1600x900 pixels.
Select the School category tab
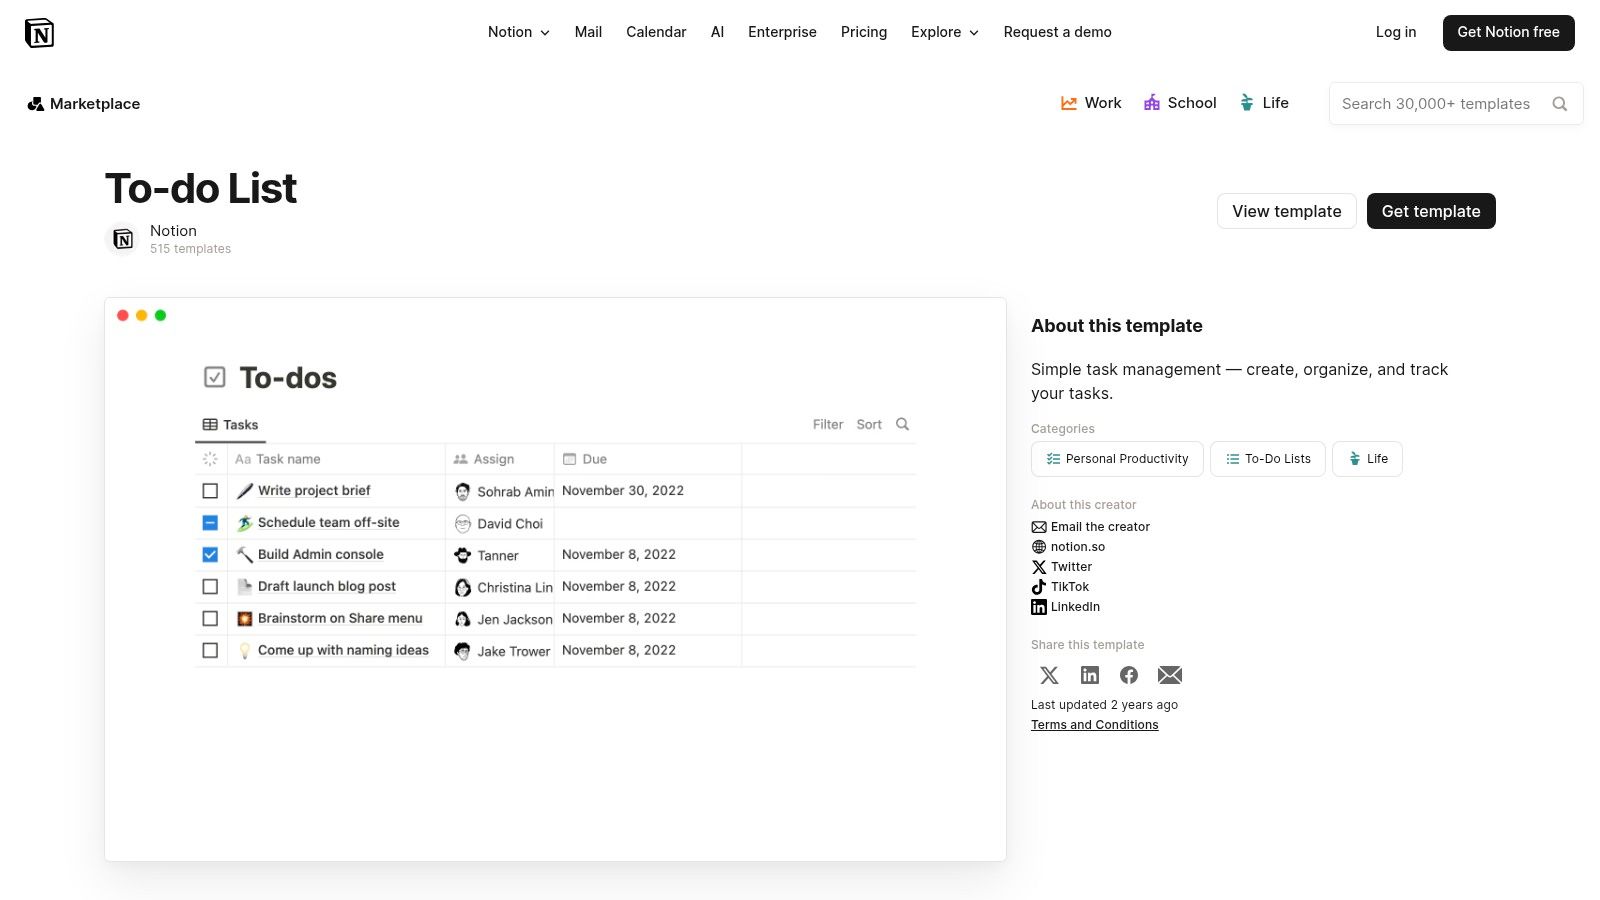coord(1180,103)
